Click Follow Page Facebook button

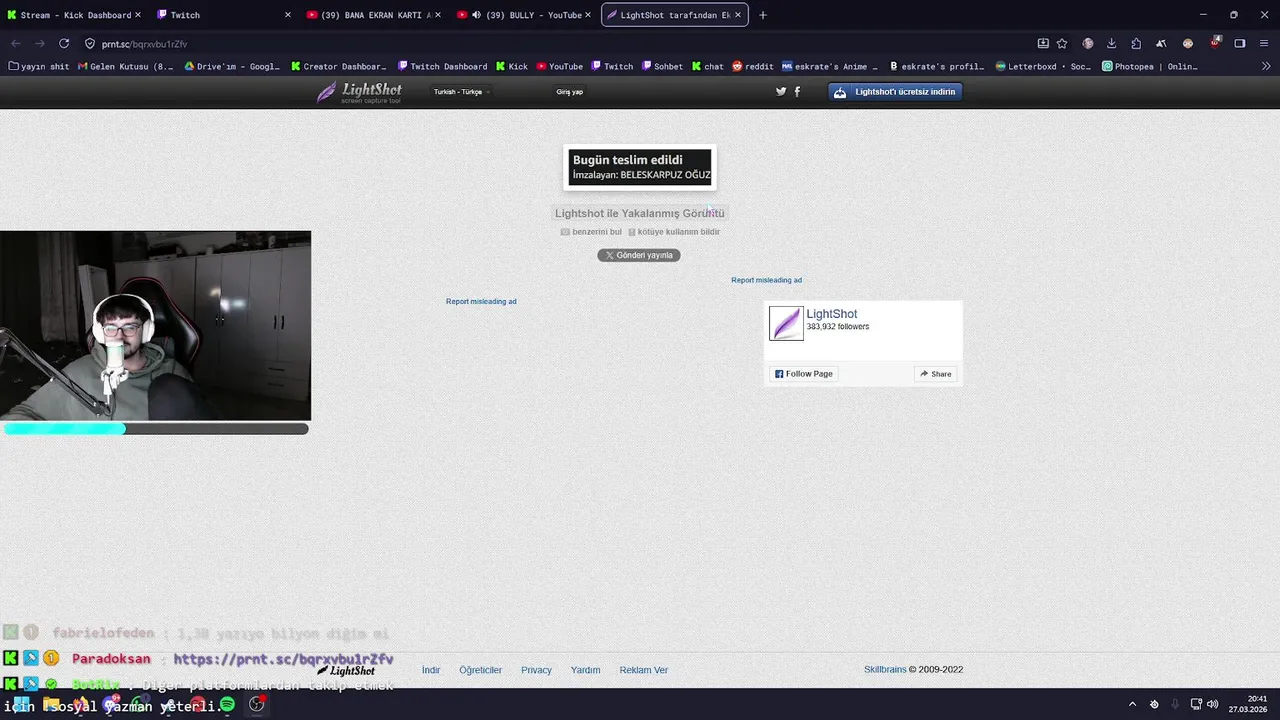pos(803,374)
